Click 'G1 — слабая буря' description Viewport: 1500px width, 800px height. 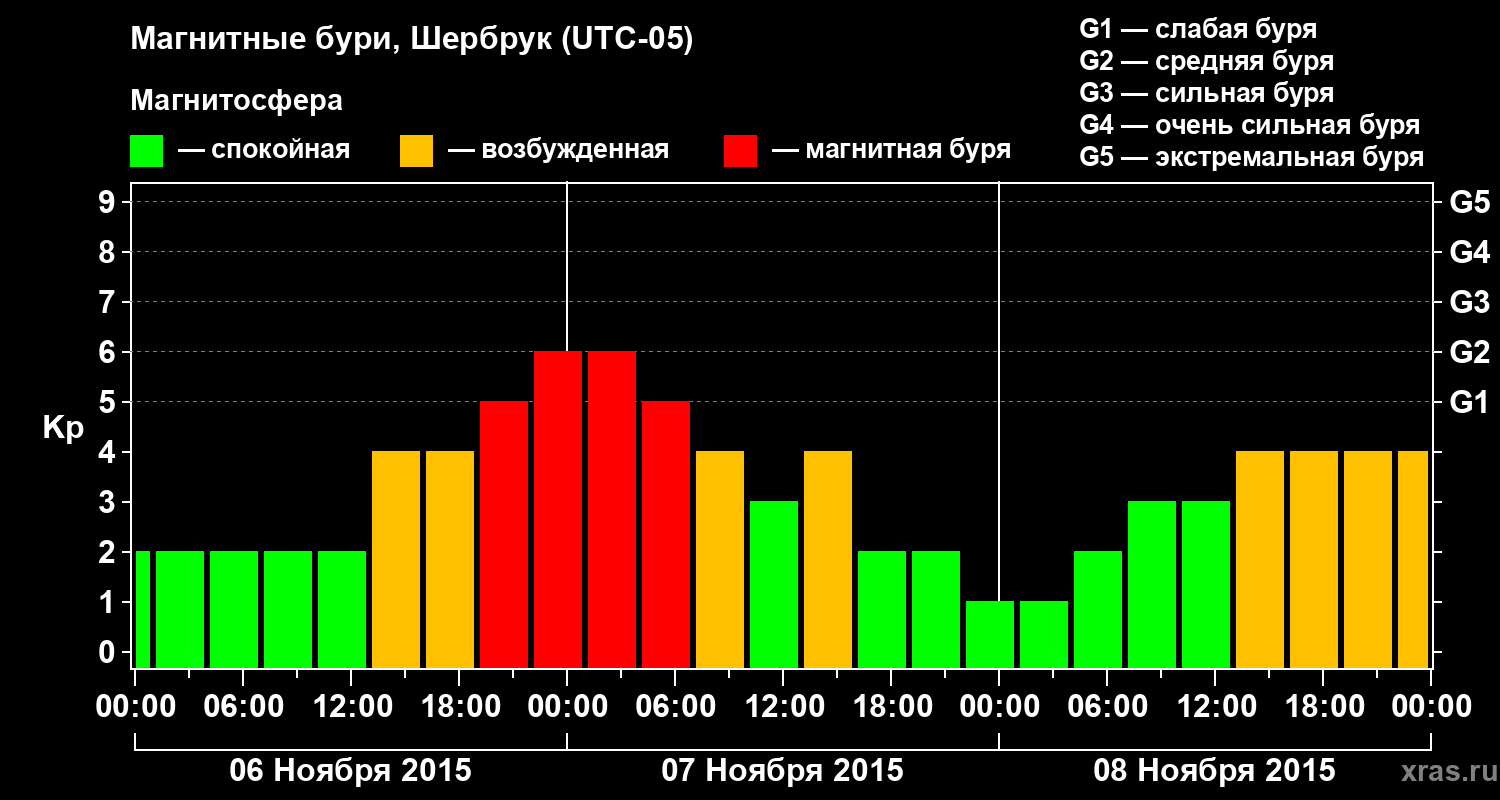tap(1198, 29)
